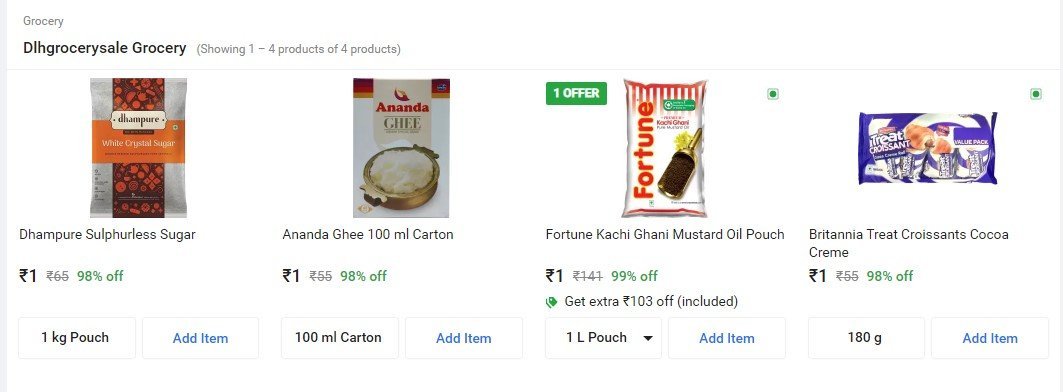
Task: Add Dhampure Sulphurless Sugar item
Action: coord(201,338)
